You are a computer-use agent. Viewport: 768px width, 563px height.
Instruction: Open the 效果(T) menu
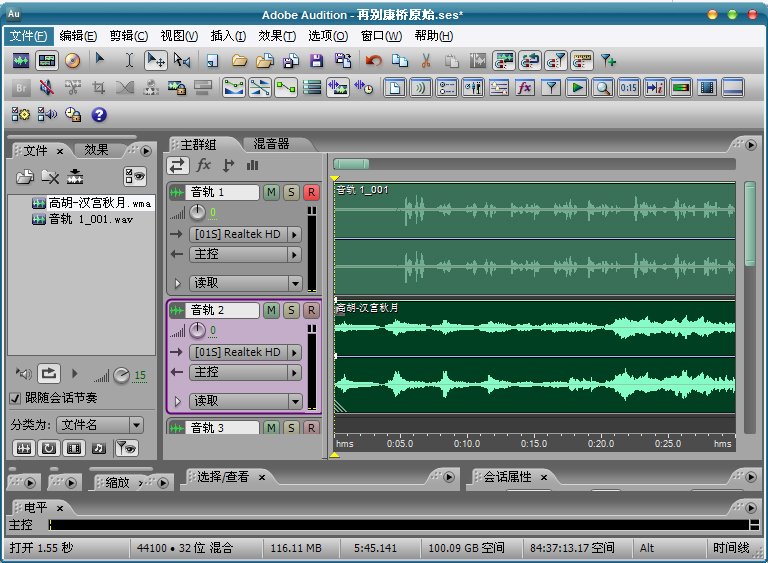(277, 36)
